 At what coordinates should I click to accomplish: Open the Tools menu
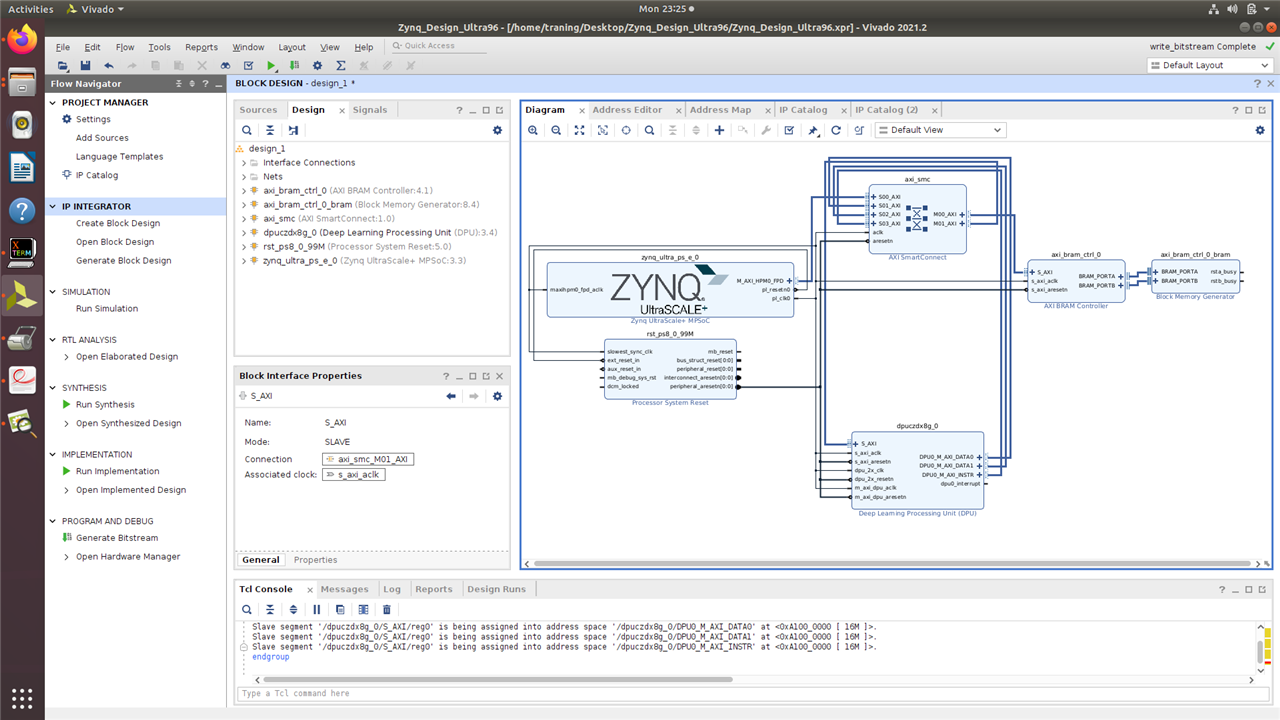tap(160, 47)
